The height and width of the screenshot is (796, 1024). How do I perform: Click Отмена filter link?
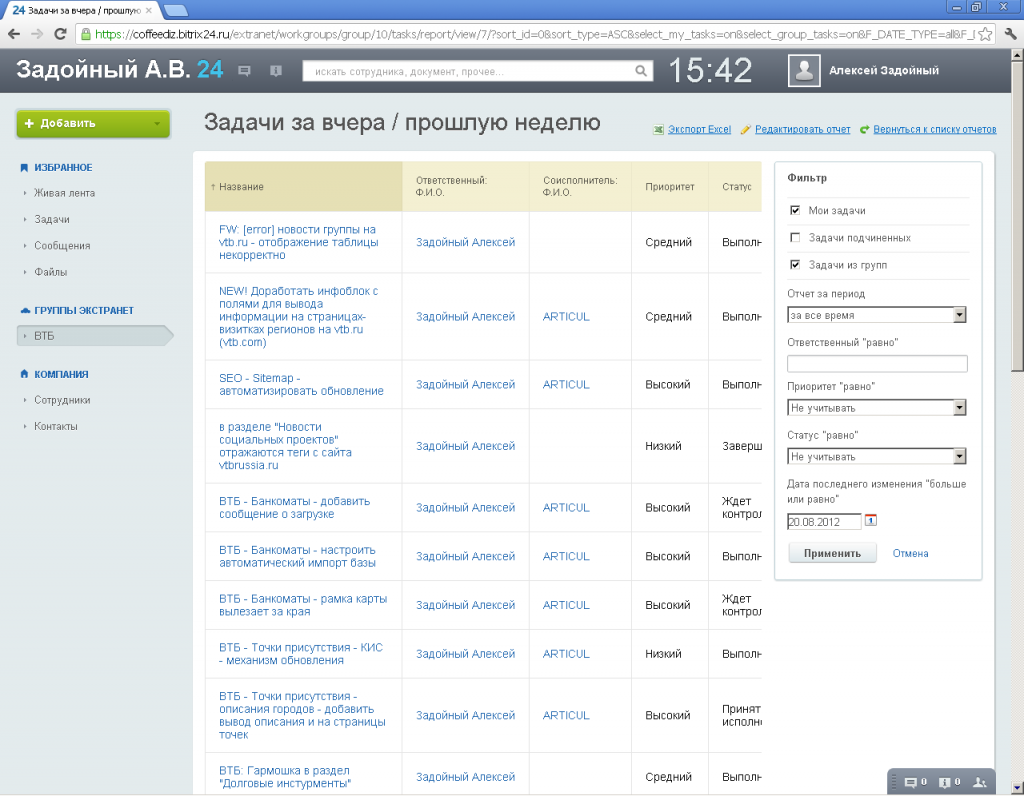tap(910, 553)
